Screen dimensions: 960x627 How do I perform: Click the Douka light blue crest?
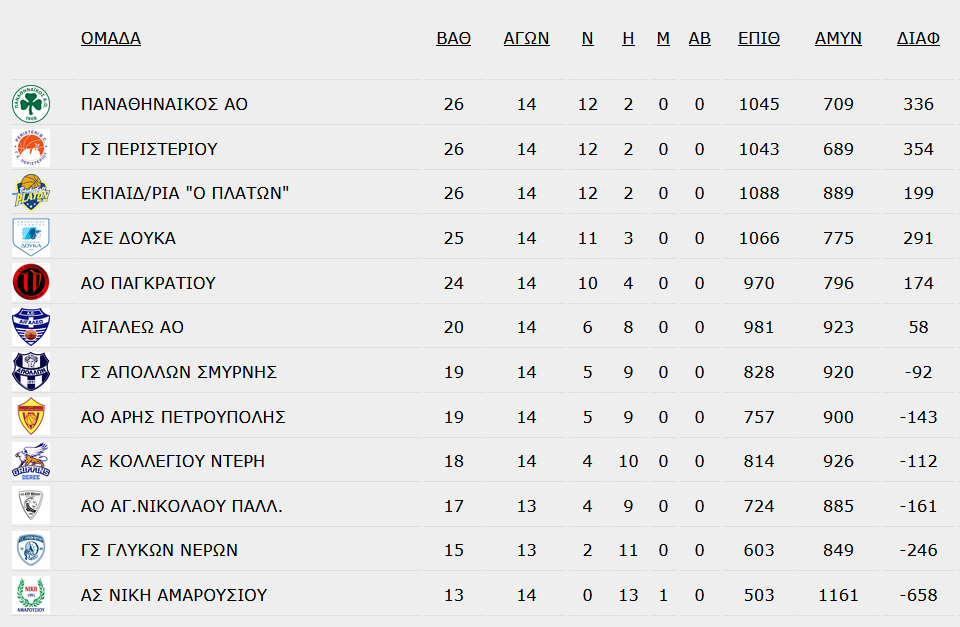coord(31,238)
